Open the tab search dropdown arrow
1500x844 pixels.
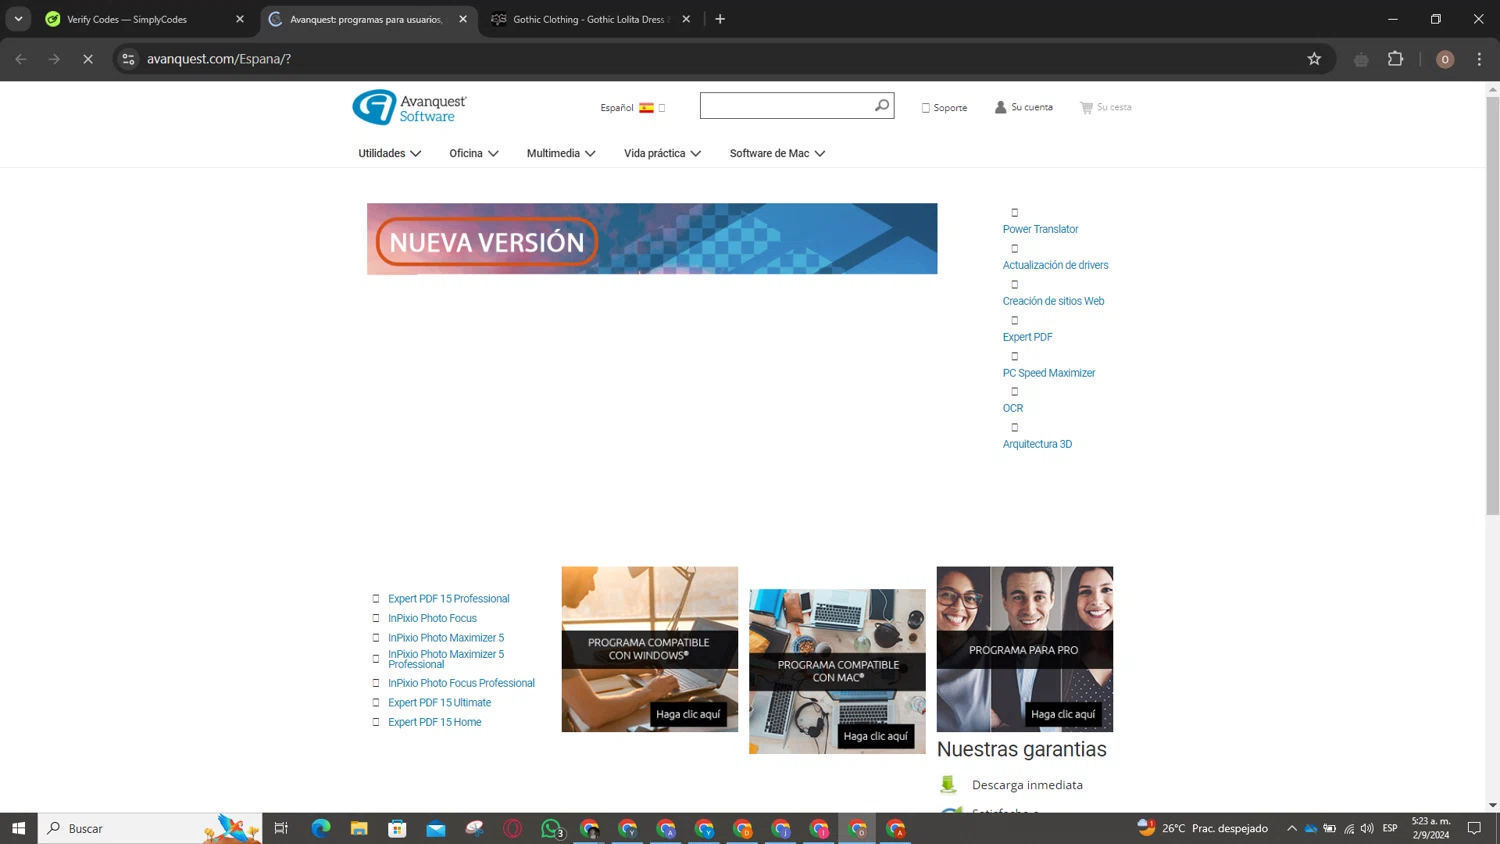[x=18, y=19]
